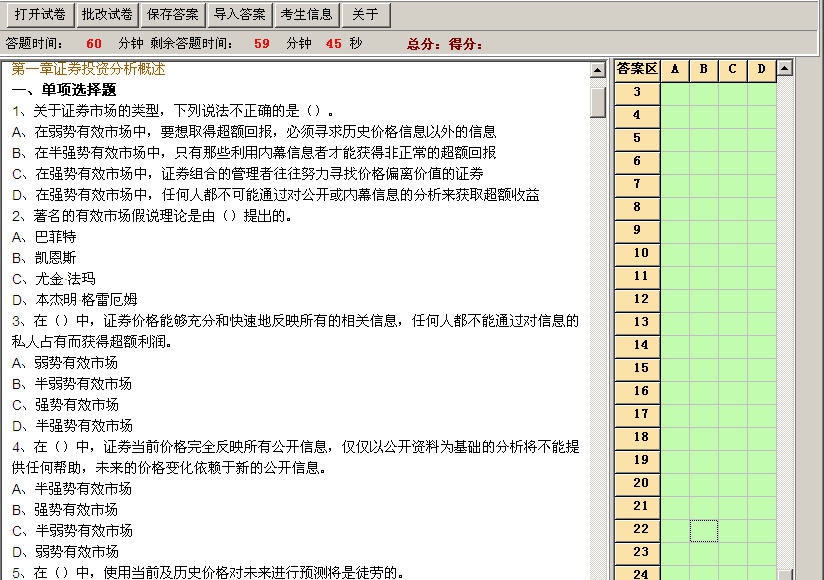Save answers with 保存答案 button
The image size is (824, 580).
173,14
